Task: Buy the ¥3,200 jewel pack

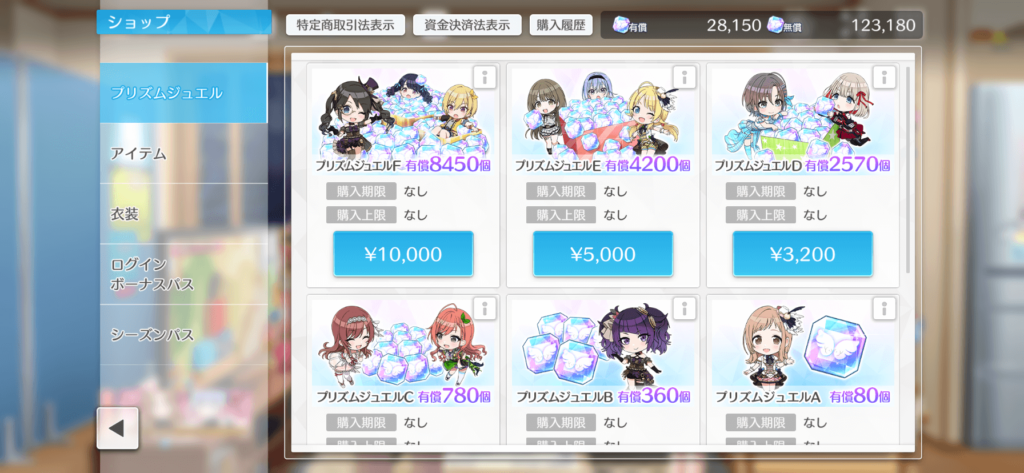Action: (803, 253)
